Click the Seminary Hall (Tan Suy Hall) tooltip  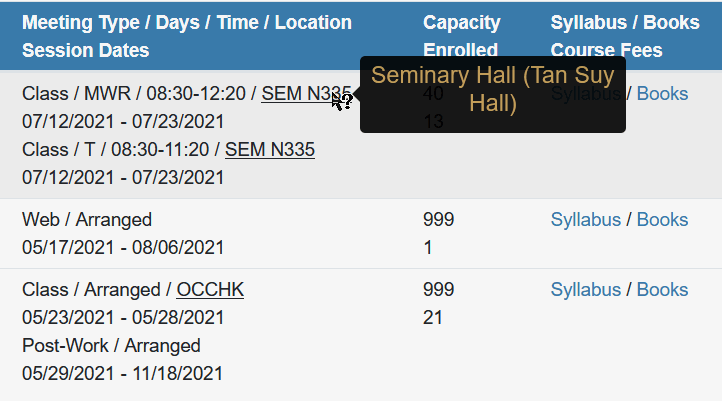click(x=493, y=94)
